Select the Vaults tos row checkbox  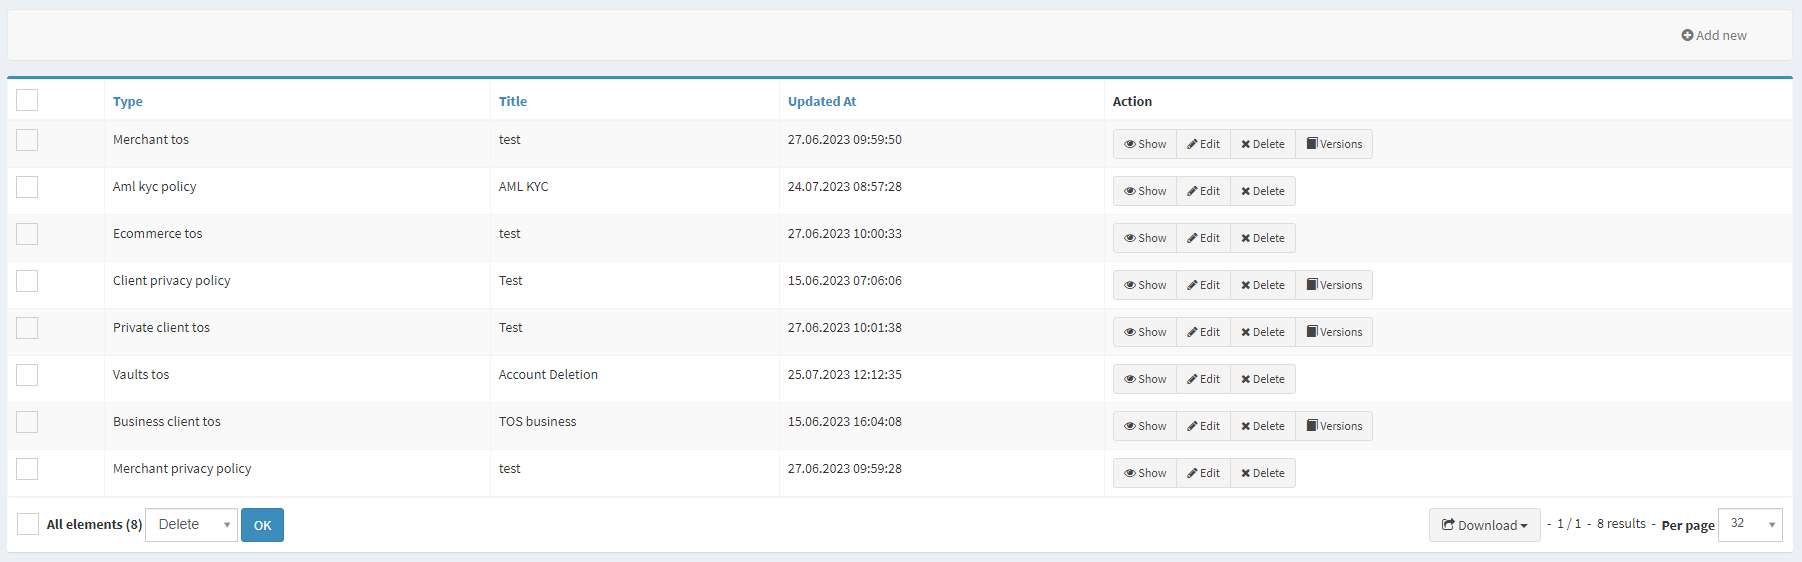click(27, 375)
